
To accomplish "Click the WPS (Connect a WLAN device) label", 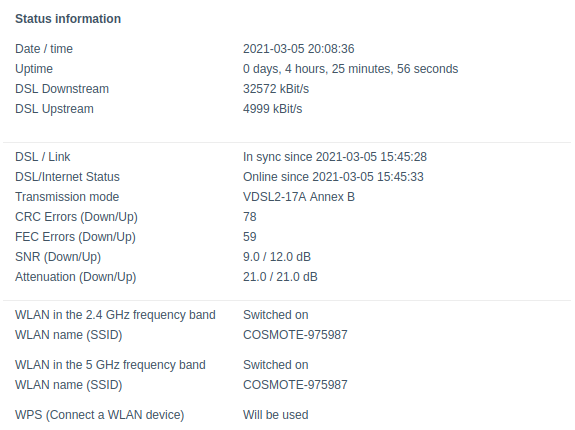I will pyautogui.click(x=99, y=415).
